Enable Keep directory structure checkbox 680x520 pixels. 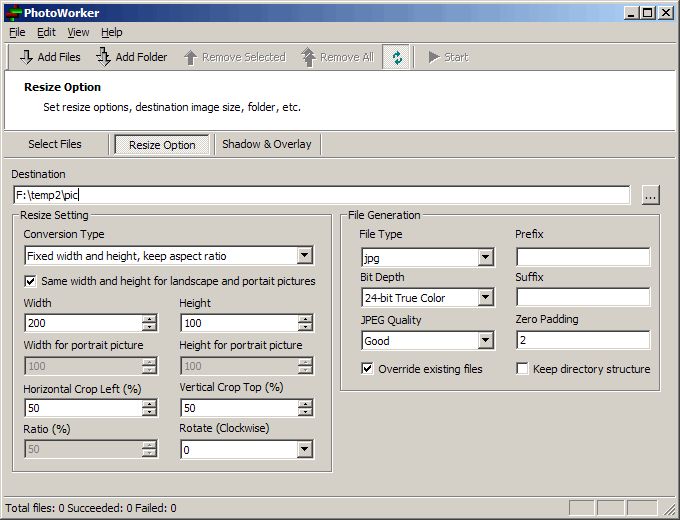(522, 369)
